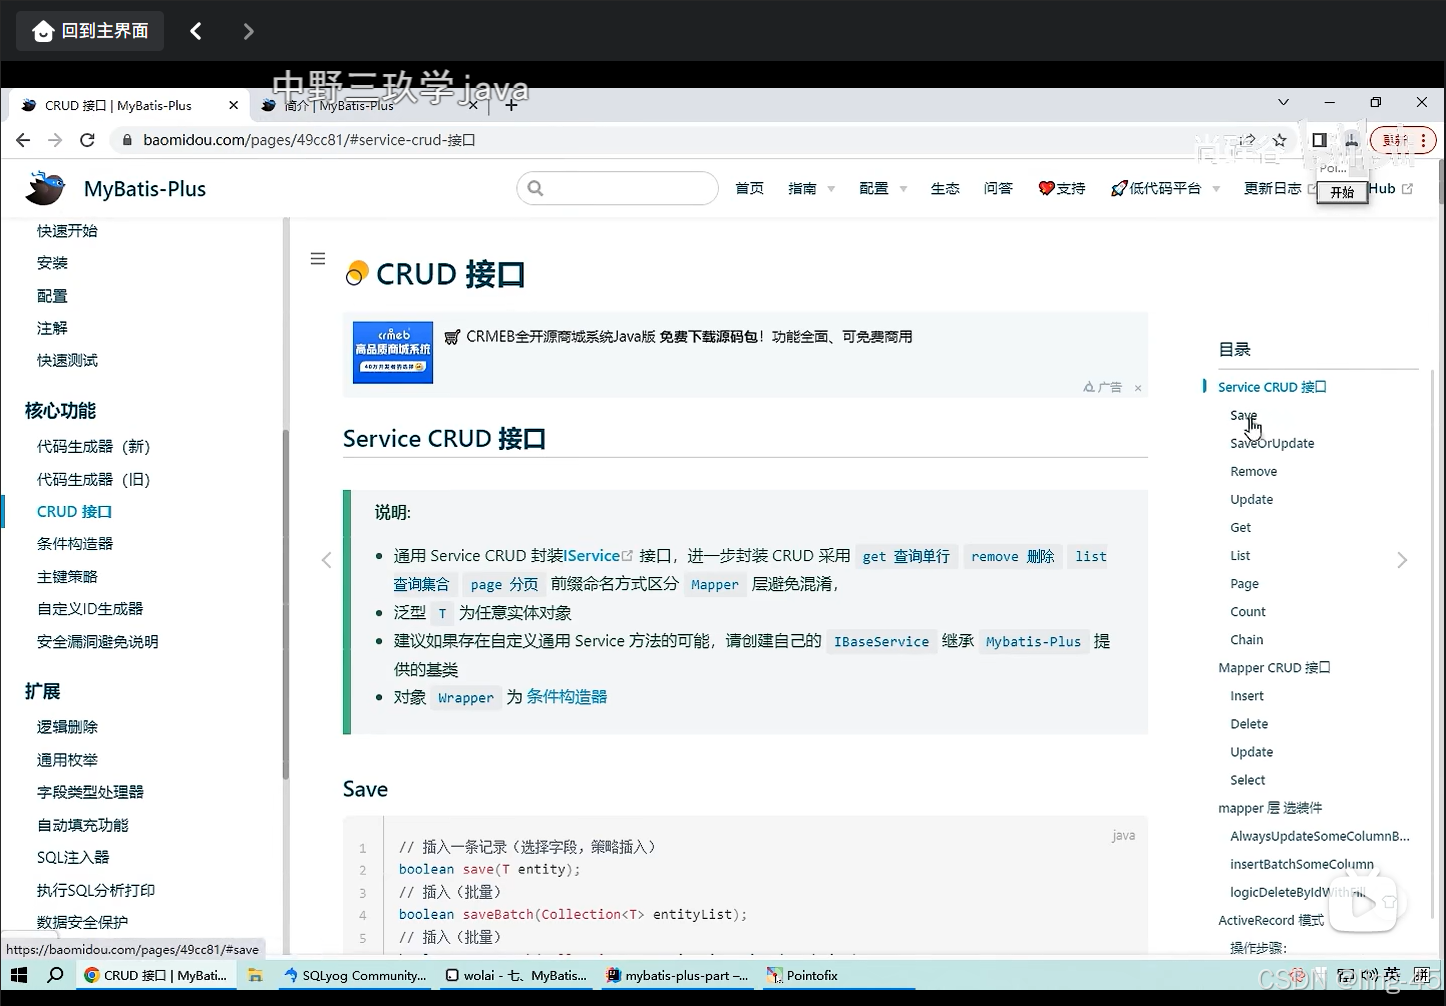Bookmark this page with the star icon
The width and height of the screenshot is (1446, 1006).
coord(1279,140)
